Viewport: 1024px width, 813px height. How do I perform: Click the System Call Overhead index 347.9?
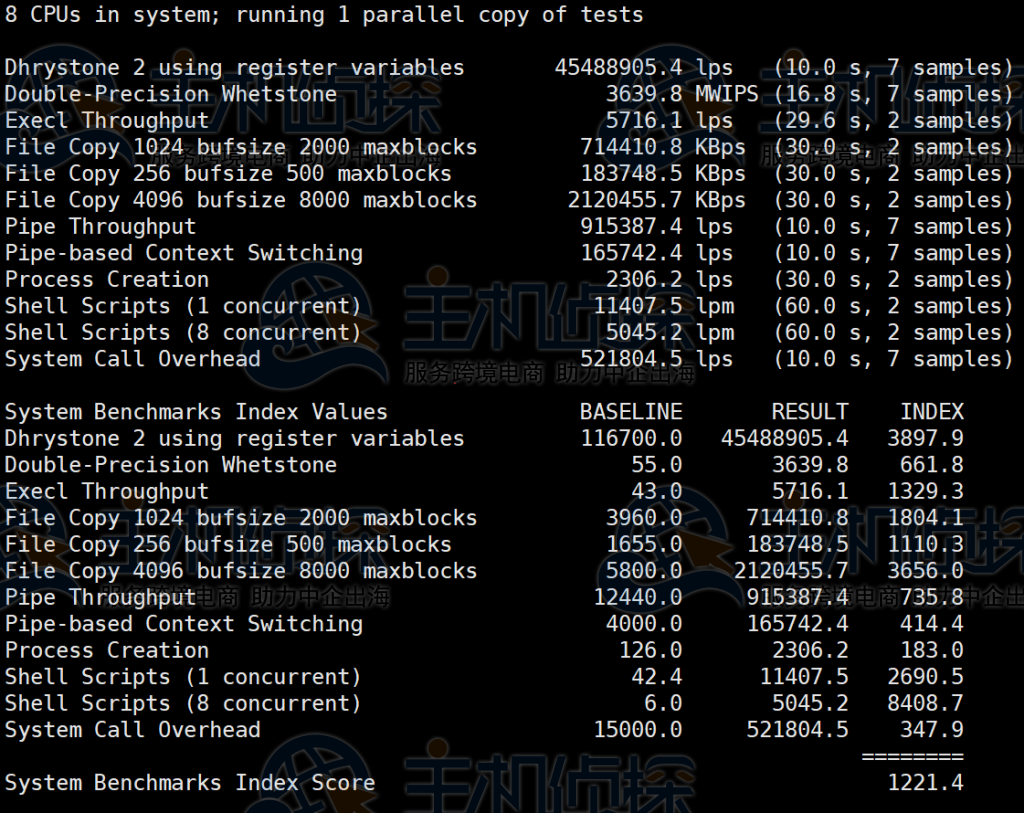[931, 731]
